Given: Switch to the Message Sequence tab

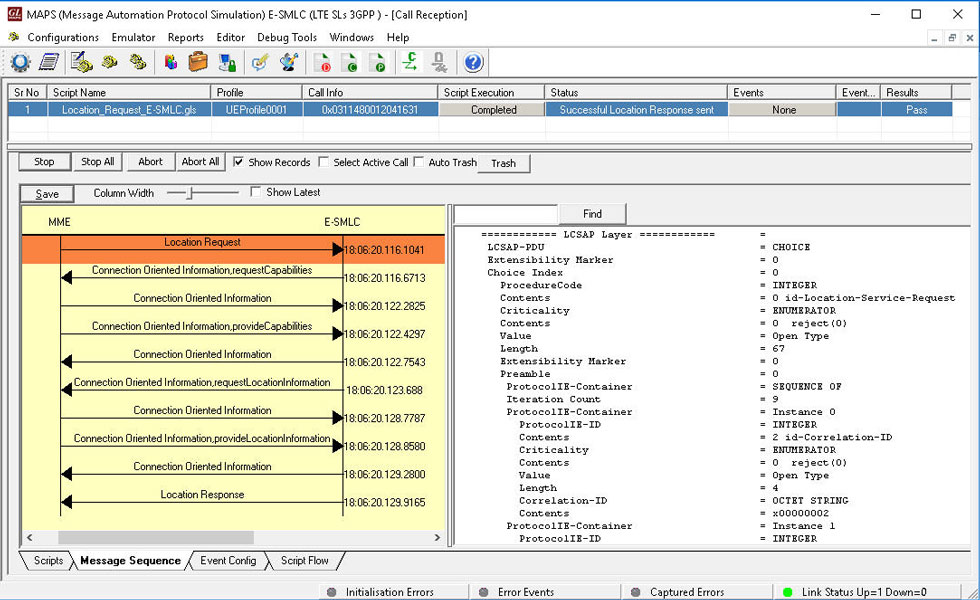Looking at the screenshot, I should (130, 561).
